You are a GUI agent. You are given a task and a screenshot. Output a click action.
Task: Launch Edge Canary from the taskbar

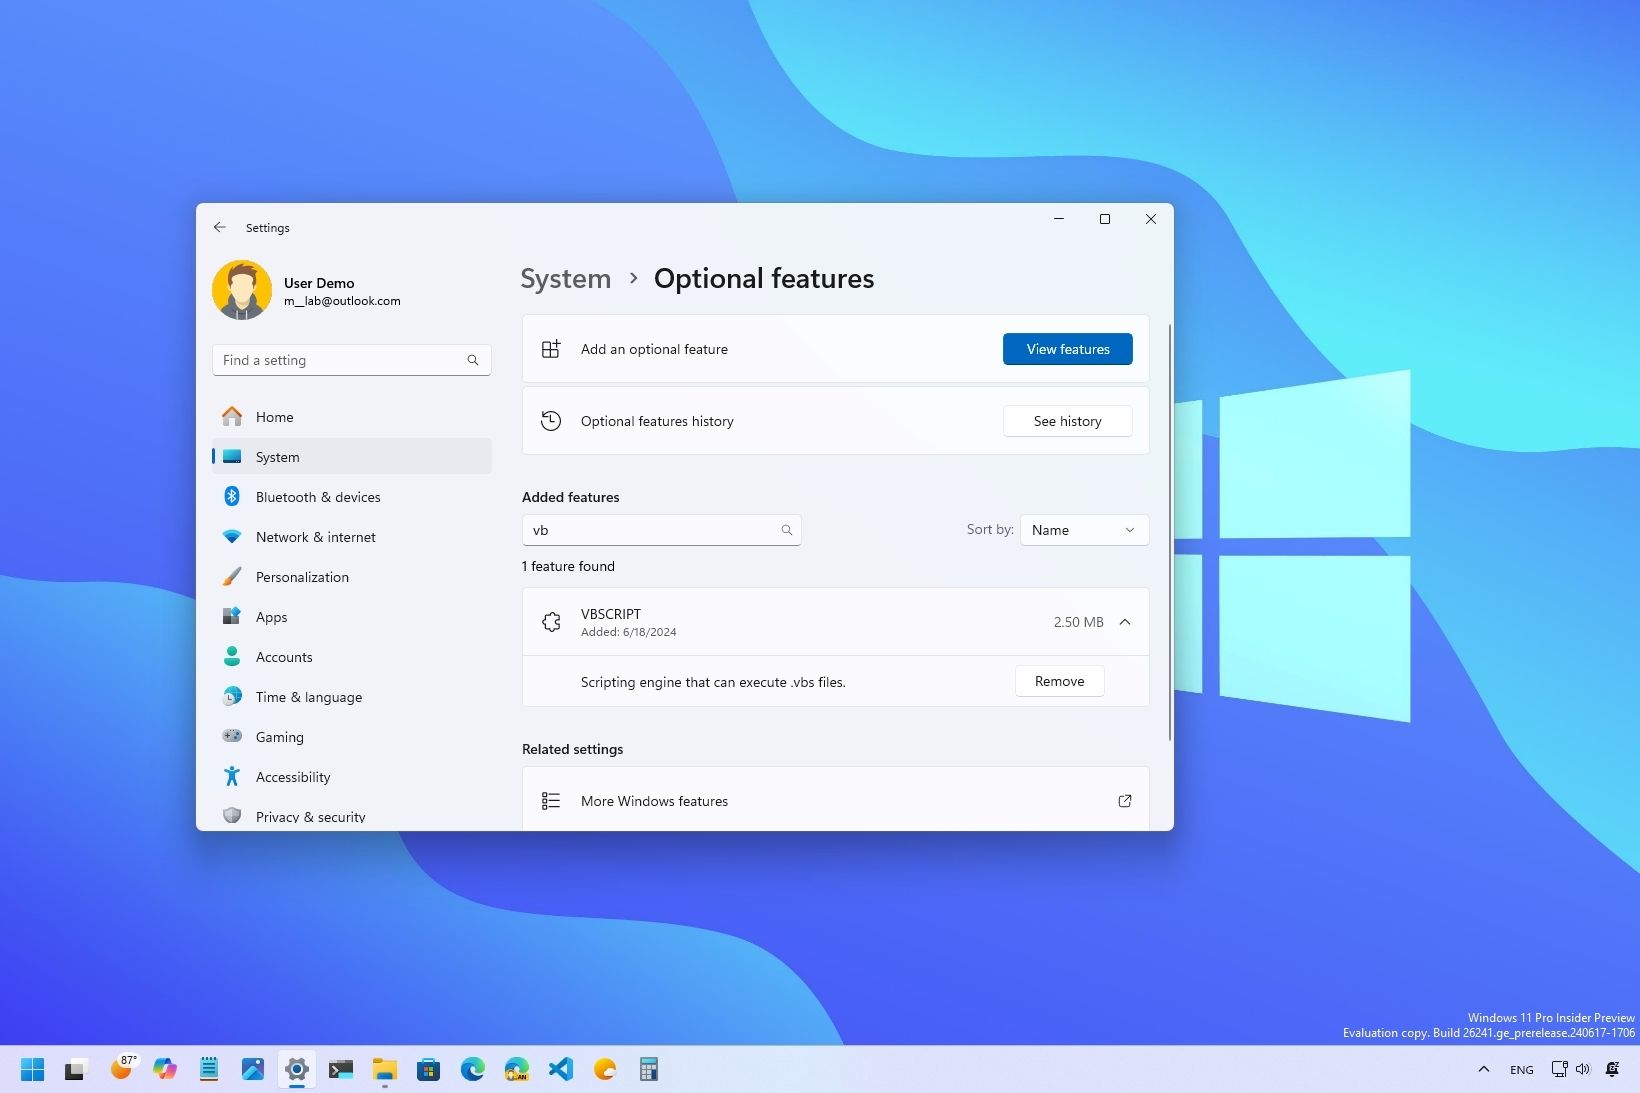click(517, 1070)
